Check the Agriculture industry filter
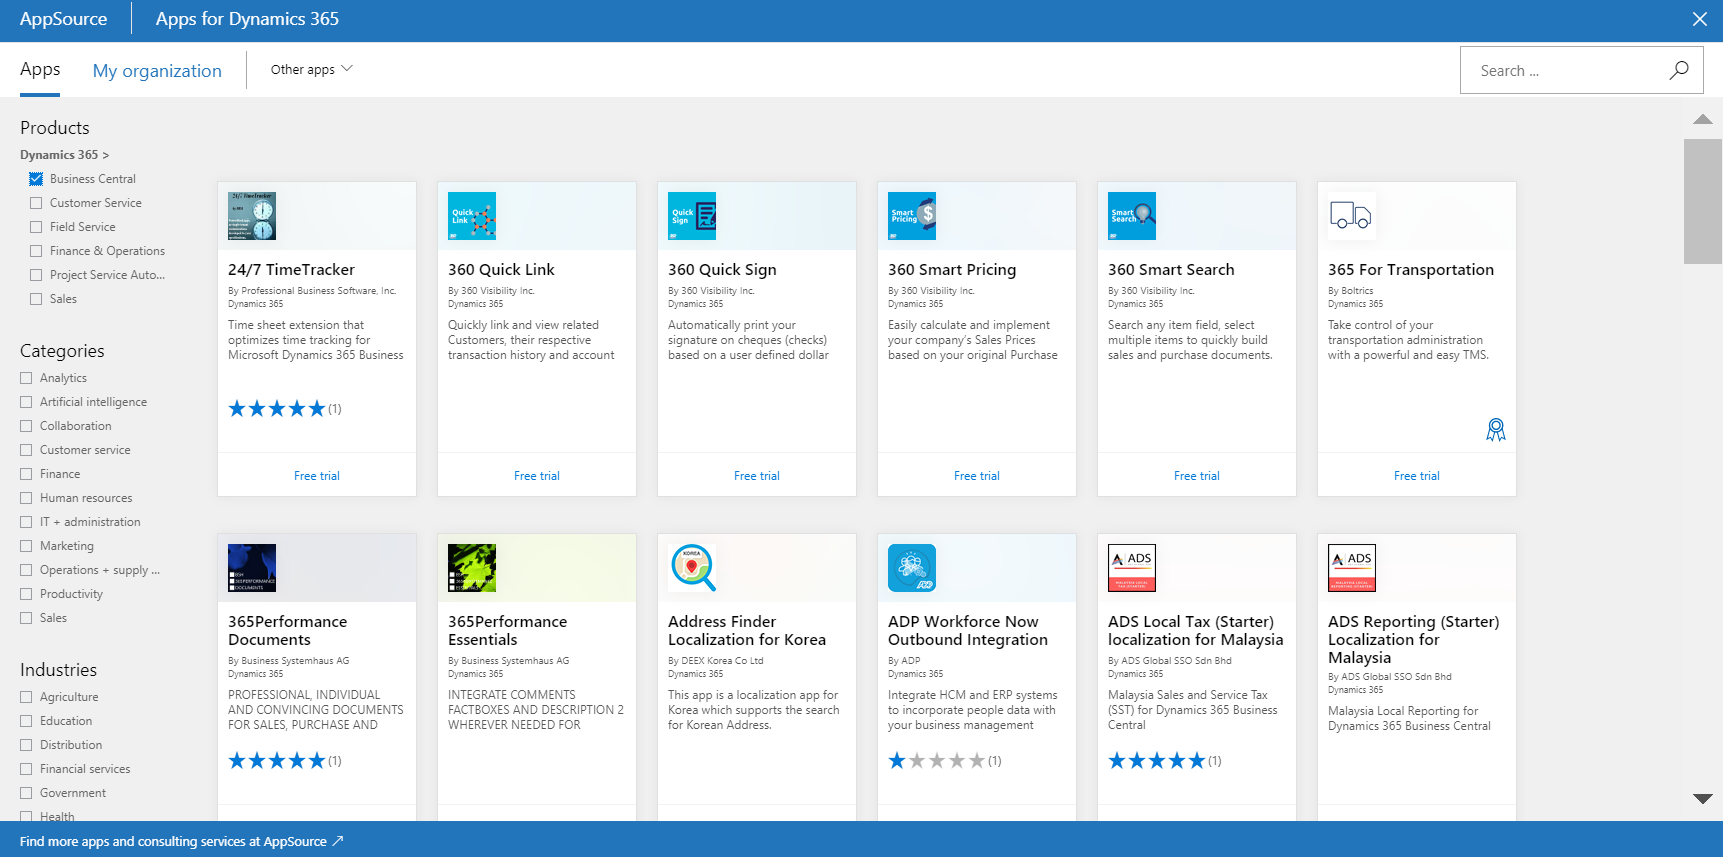Image resolution: width=1723 pixels, height=857 pixels. pyautogui.click(x=26, y=697)
